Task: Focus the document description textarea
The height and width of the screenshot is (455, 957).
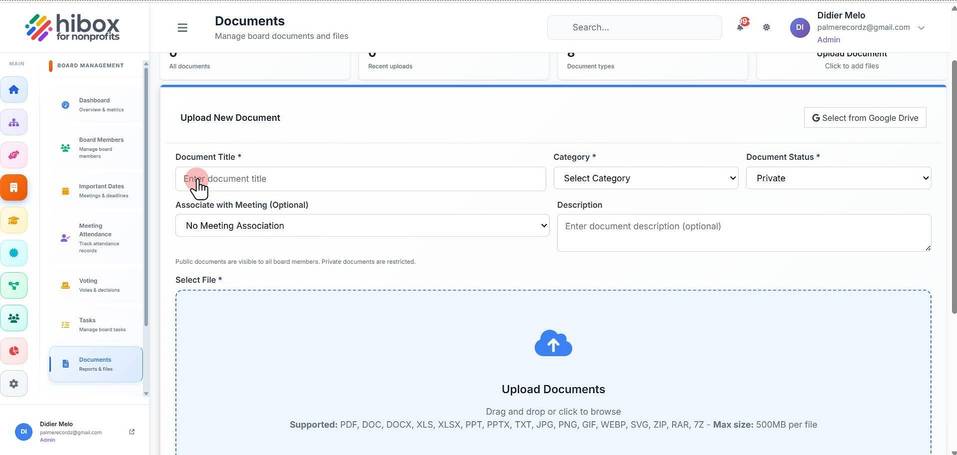Action: point(744,233)
